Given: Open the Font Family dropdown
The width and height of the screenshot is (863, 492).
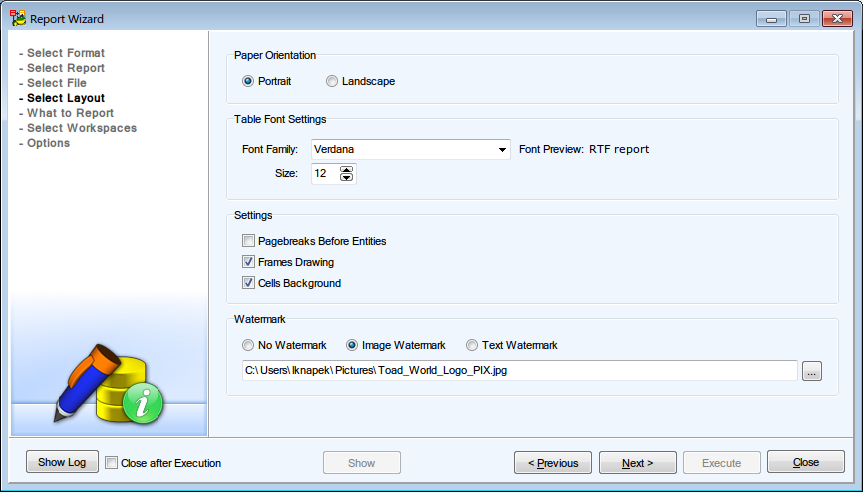Looking at the screenshot, I should pyautogui.click(x=503, y=150).
